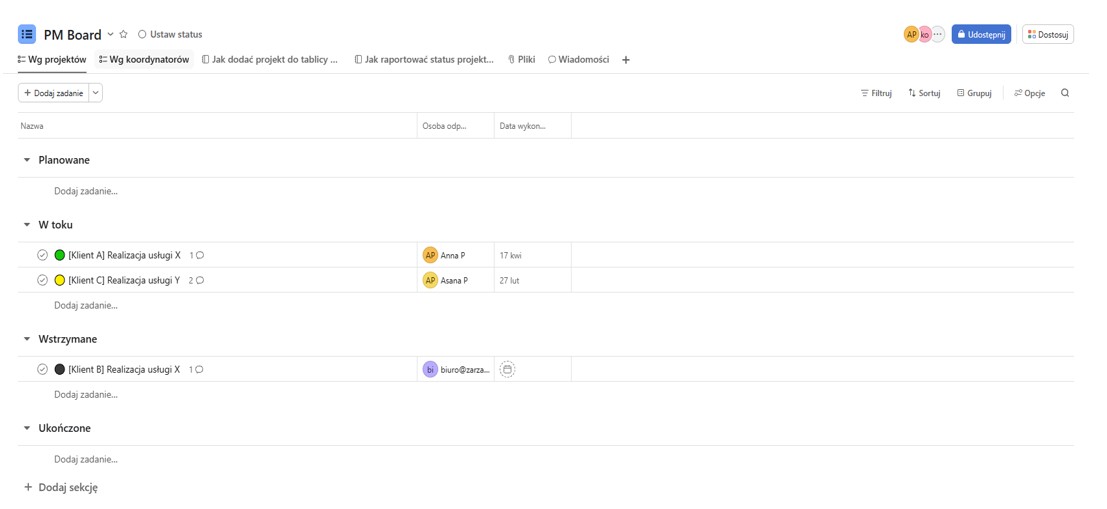Mark Klient C Realizacja usługi Y complete
This screenshot has width=1107, height=509.
pyautogui.click(x=42, y=281)
